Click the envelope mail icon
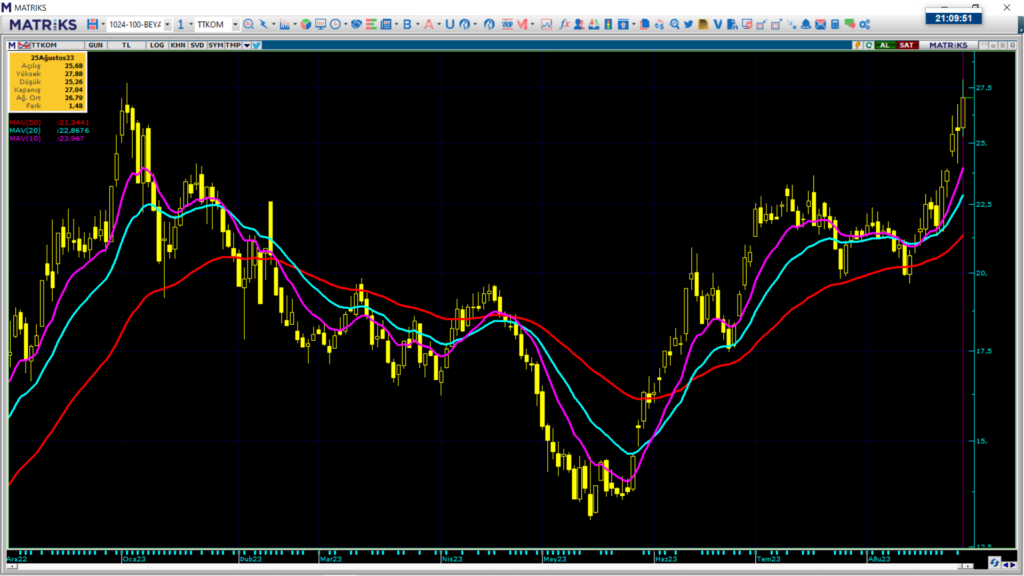 coord(820,24)
